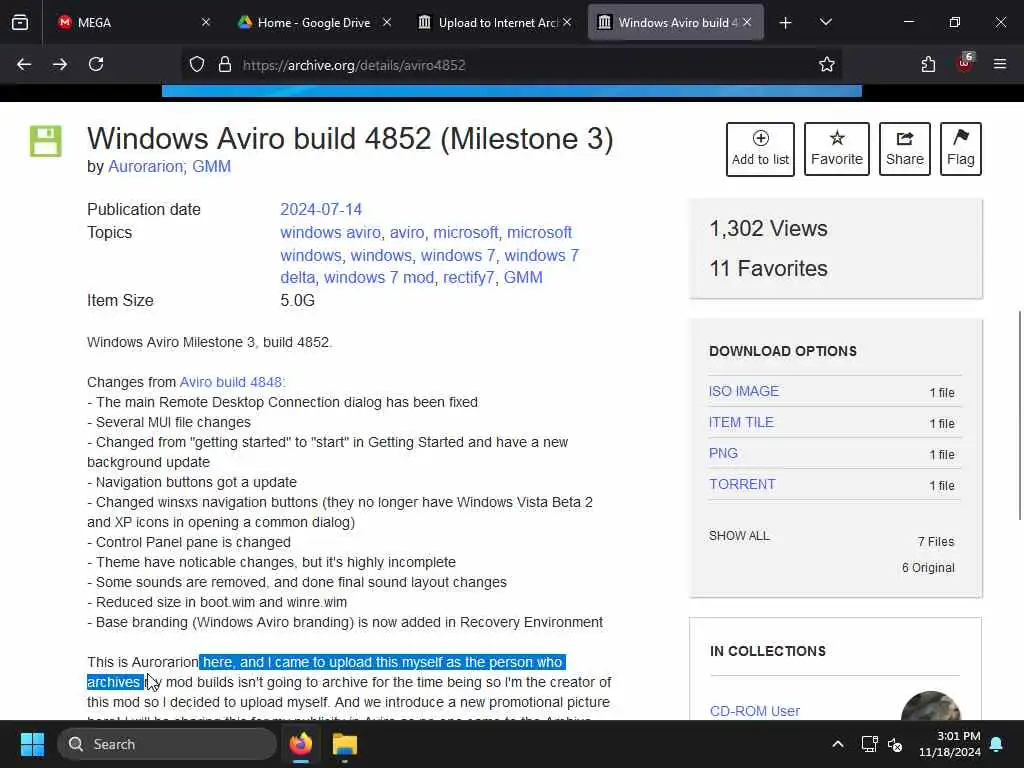Click the '1,302 Views' text
Screen dimensions: 1024x768
coord(768,229)
